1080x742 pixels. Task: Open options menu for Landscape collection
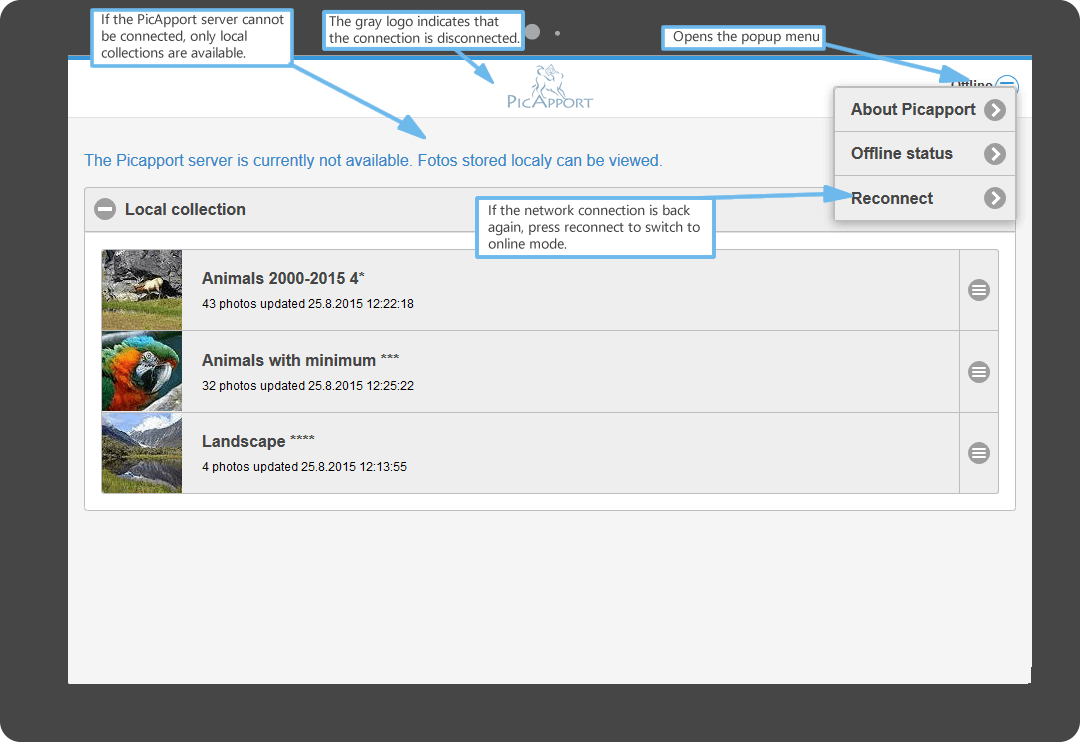pos(979,453)
